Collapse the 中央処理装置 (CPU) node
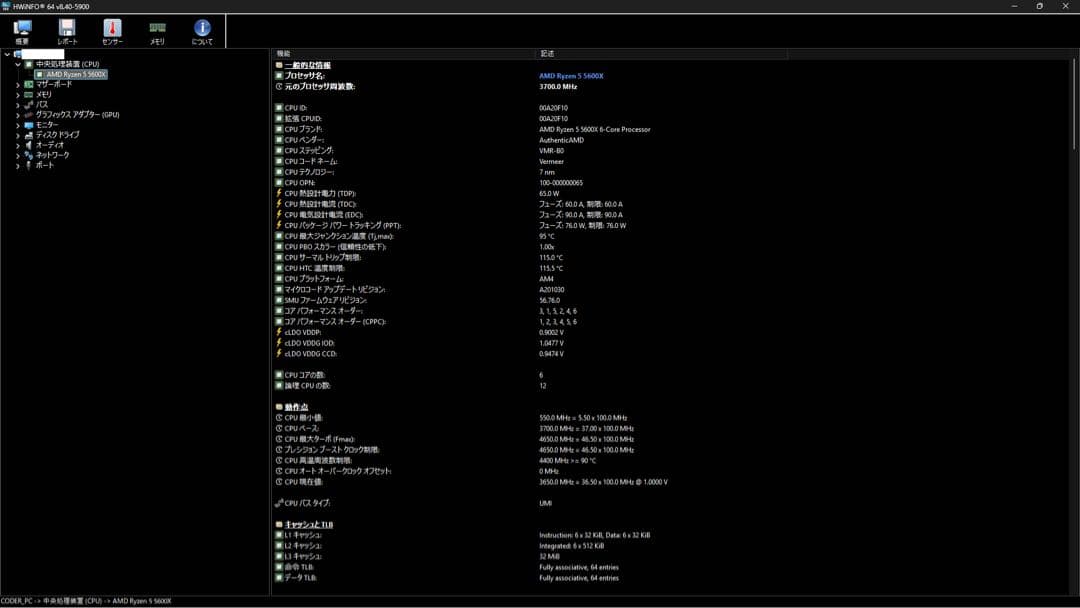The height and width of the screenshot is (608, 1080). 18,64
